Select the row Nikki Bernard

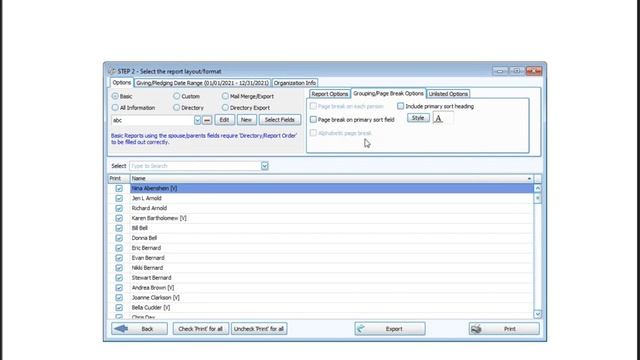pyautogui.click(x=331, y=268)
